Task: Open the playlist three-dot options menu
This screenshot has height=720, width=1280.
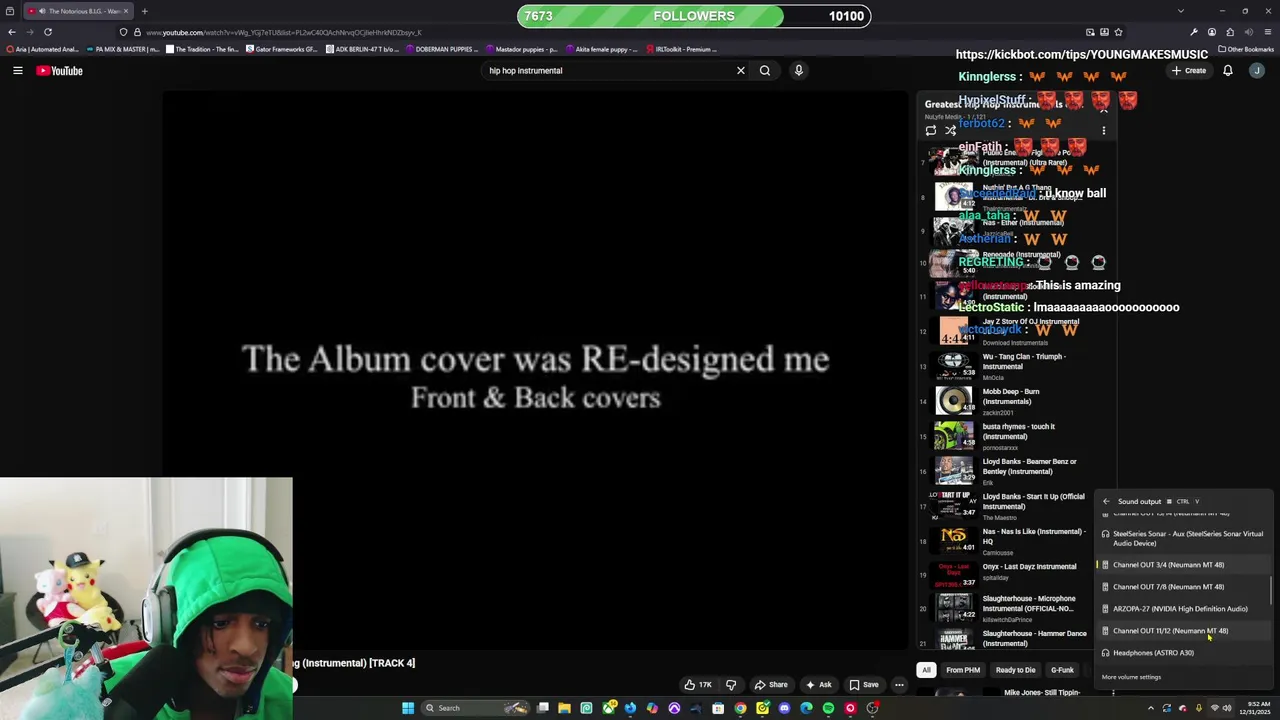Action: pyautogui.click(x=1103, y=130)
